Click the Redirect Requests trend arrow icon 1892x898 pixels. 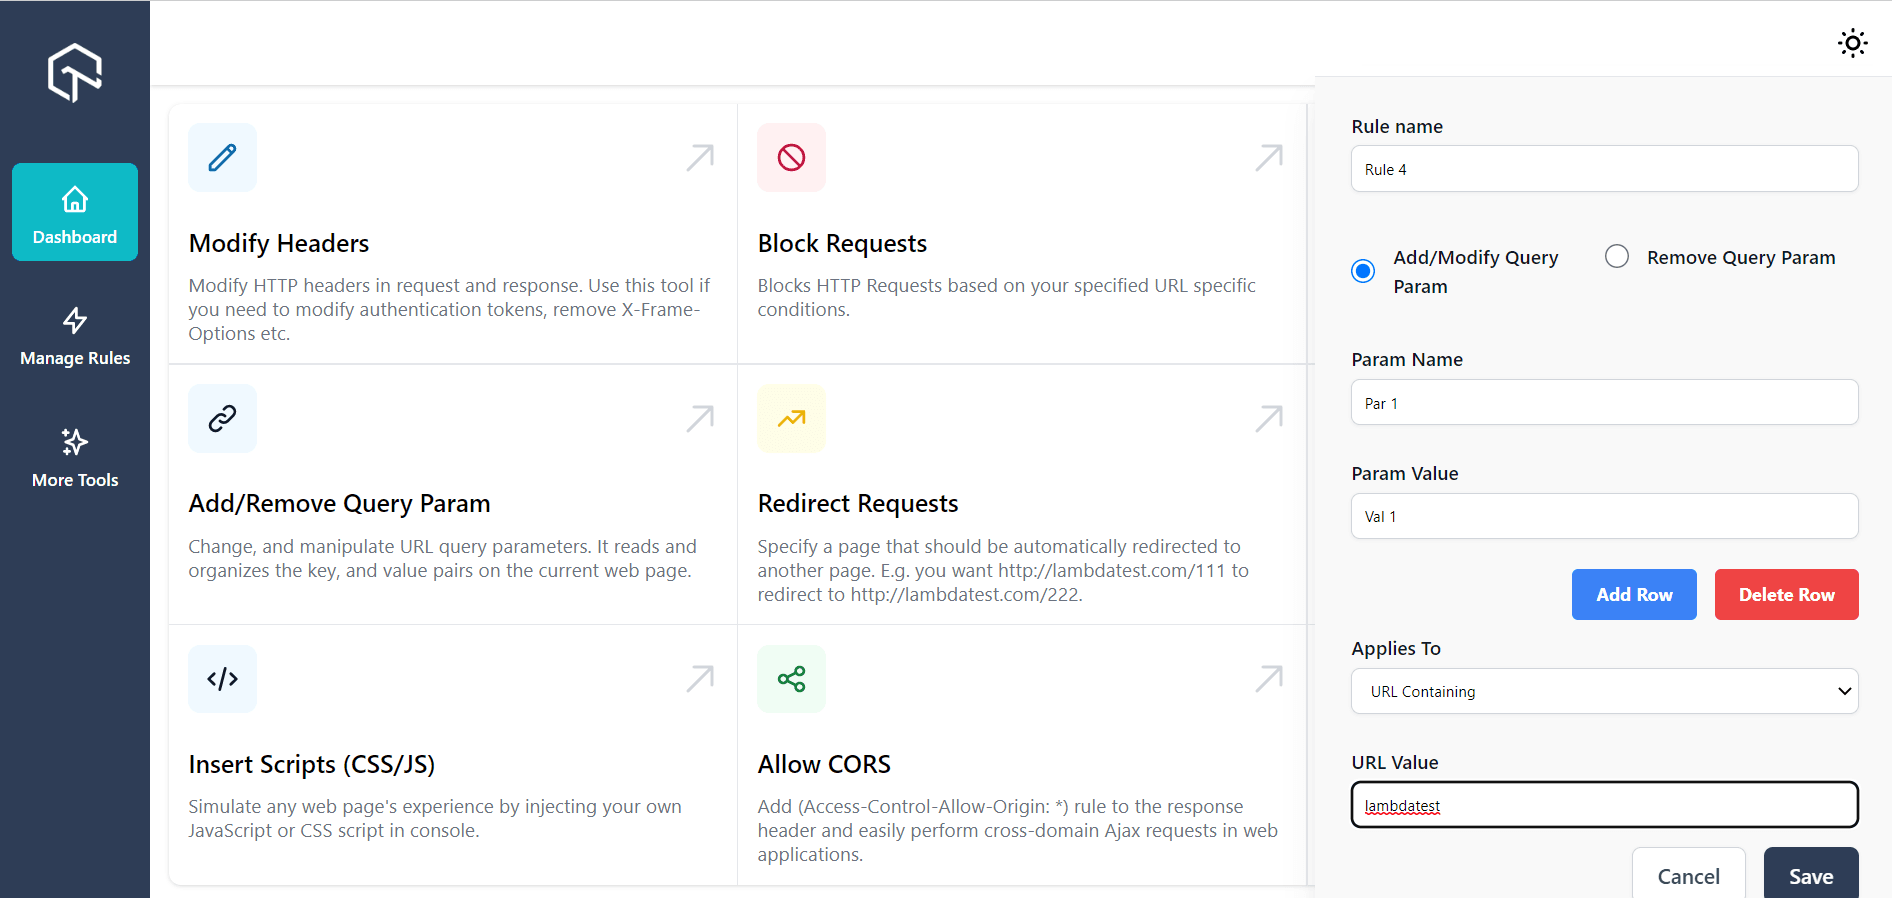coord(791,418)
